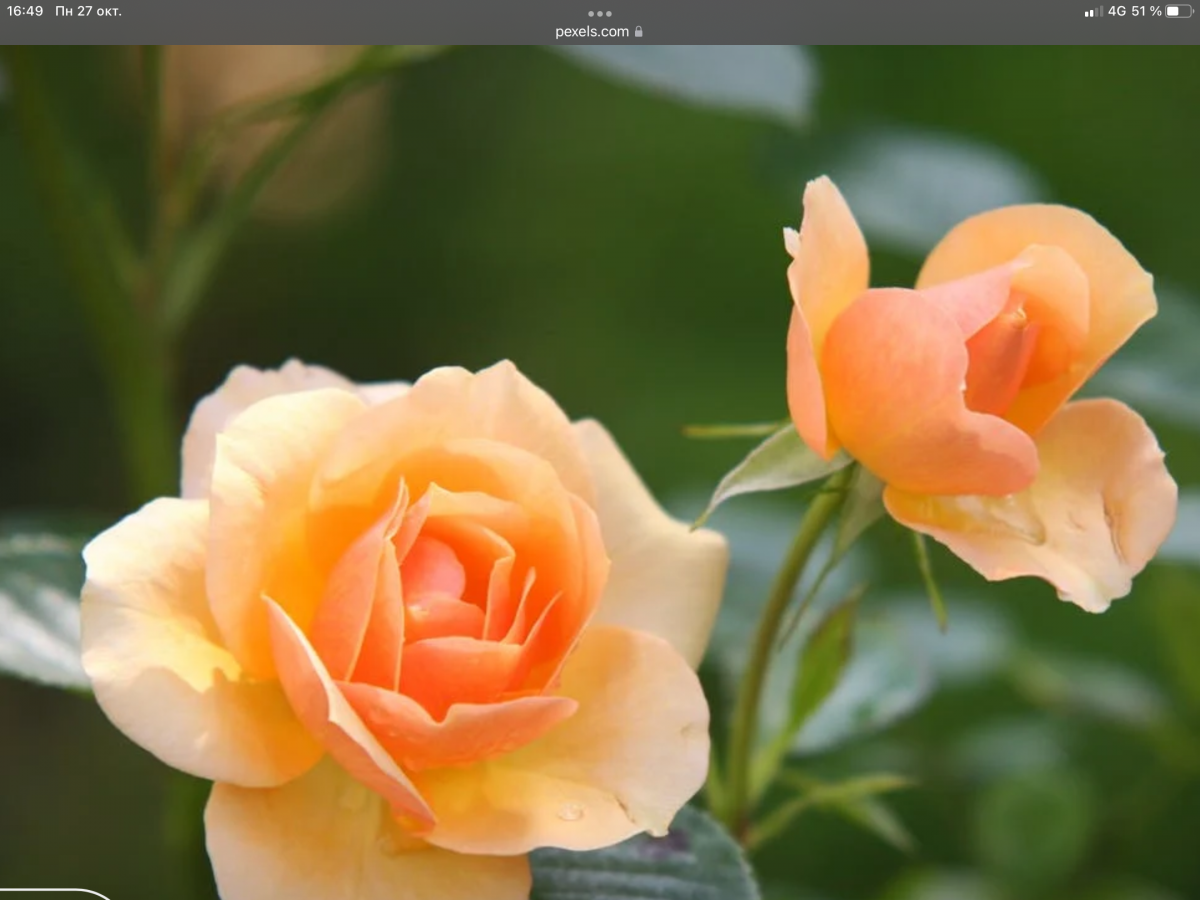Tap the three-dot multitasking icon
Screen dimensions: 1200x900
click(x=599, y=13)
